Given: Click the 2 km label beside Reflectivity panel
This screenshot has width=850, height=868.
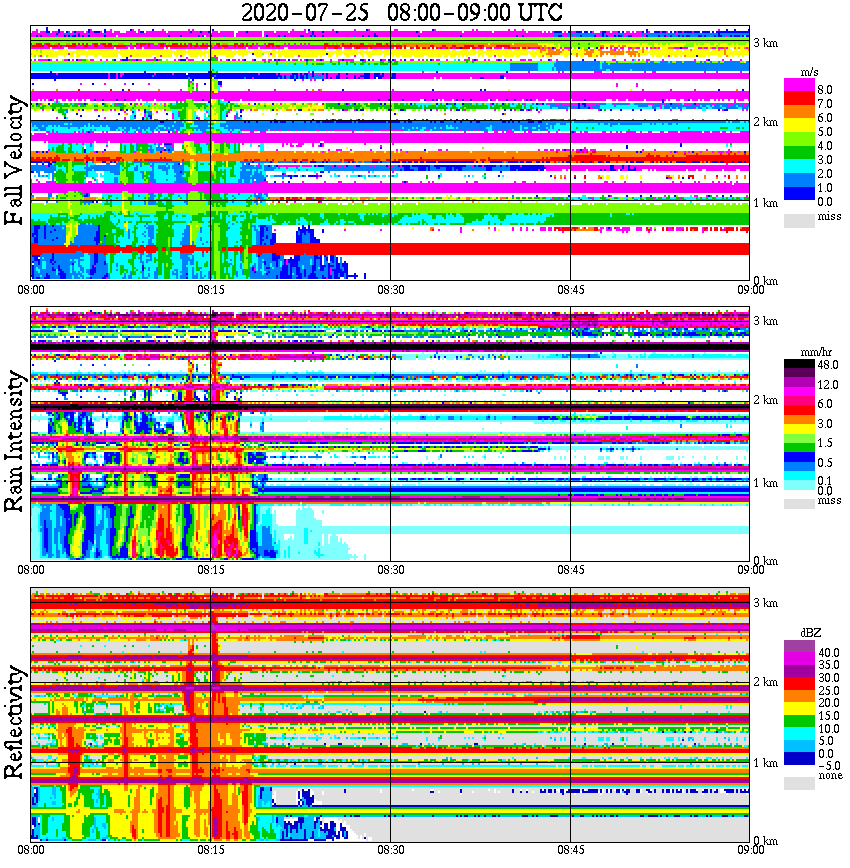Looking at the screenshot, I should [x=766, y=682].
